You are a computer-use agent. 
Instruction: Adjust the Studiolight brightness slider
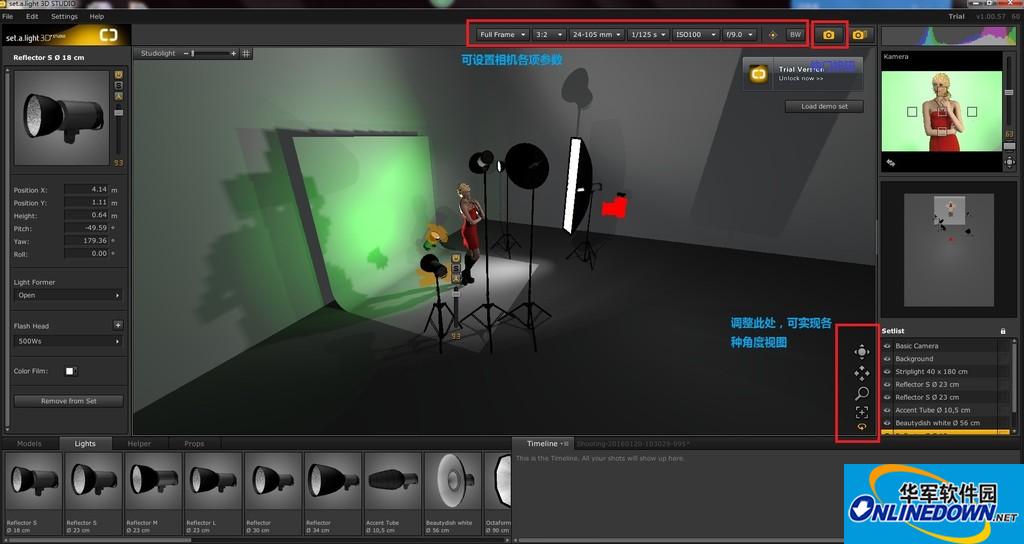pos(210,54)
